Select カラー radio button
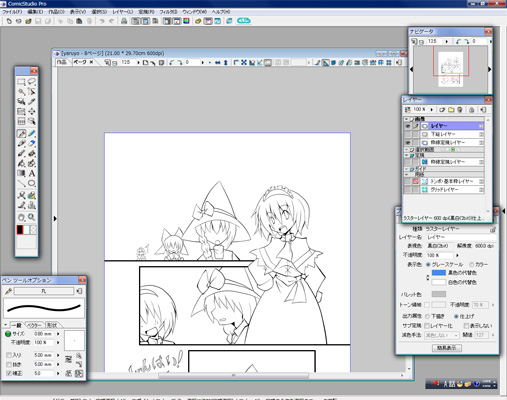The width and height of the screenshot is (507, 400). pyautogui.click(x=472, y=264)
